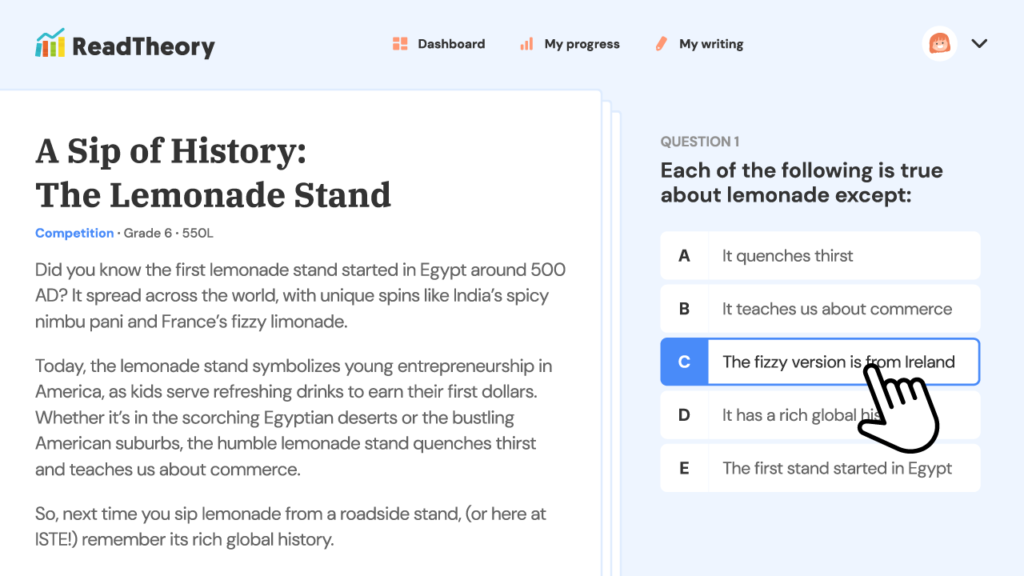Click the My writing pencil icon
Viewport: 1024px width, 576px height.
661,43
